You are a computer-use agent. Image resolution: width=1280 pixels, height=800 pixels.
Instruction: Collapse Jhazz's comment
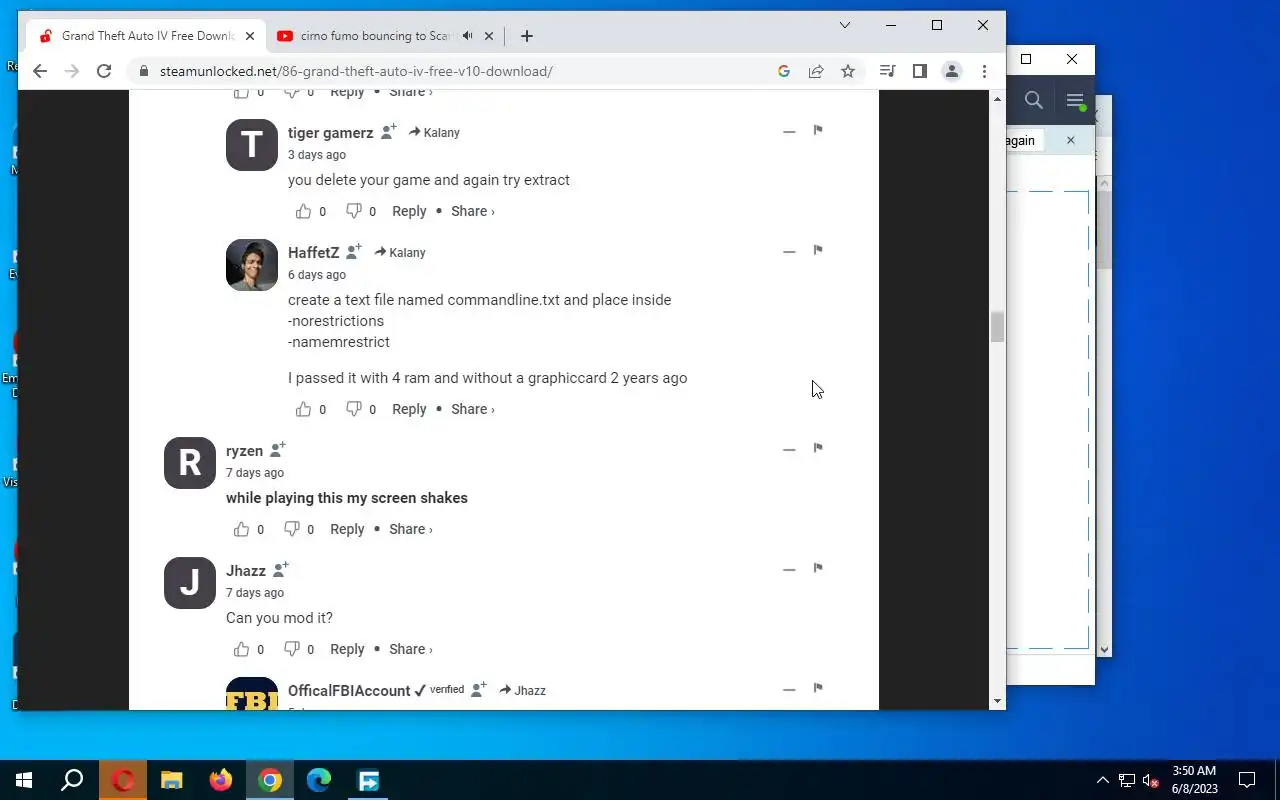[x=789, y=569]
